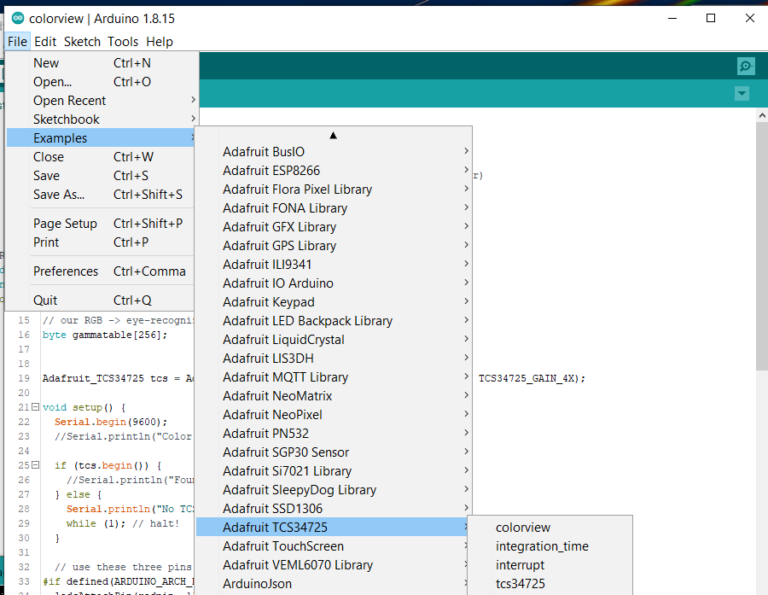Expand Adafruit GFX Library examples
This screenshot has width=768, height=595.
(x=334, y=227)
